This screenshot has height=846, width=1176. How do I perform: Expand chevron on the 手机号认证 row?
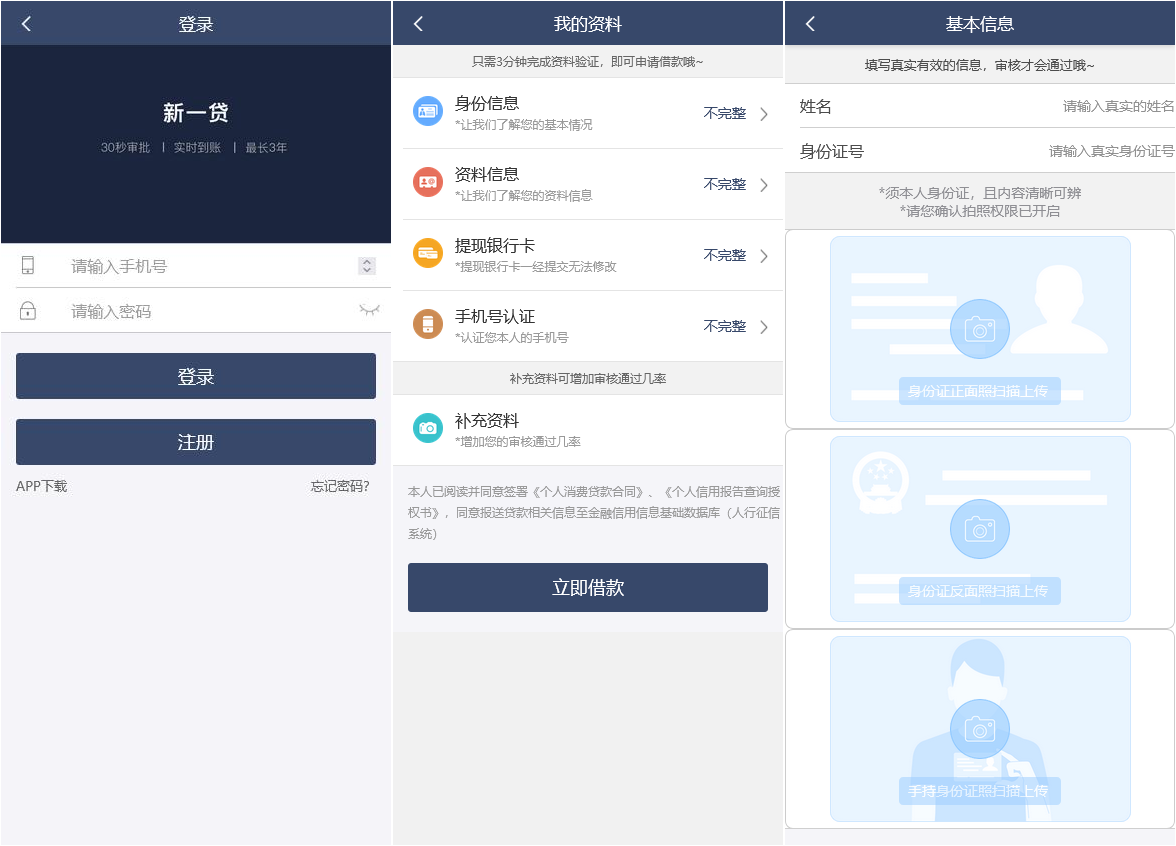(x=764, y=327)
